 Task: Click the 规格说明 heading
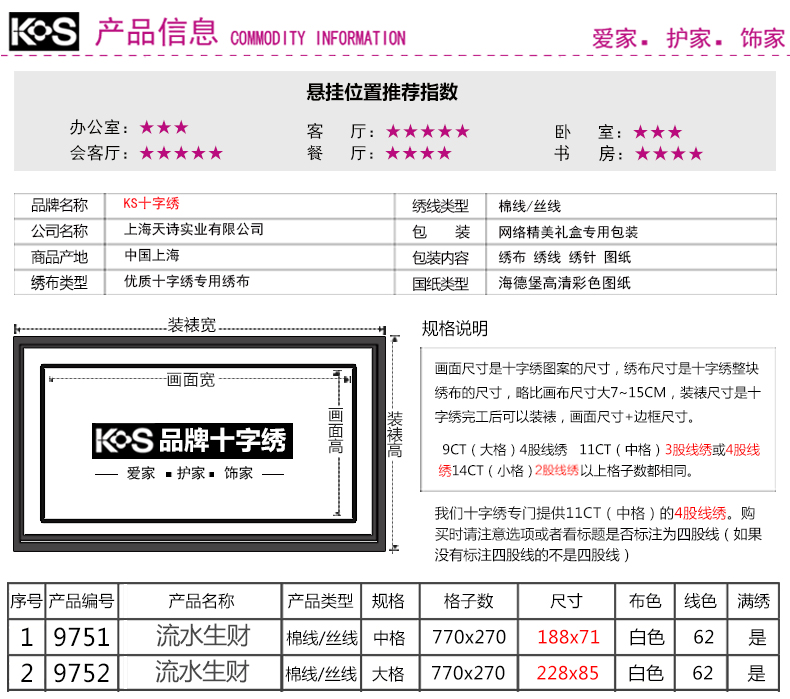[x=455, y=328]
